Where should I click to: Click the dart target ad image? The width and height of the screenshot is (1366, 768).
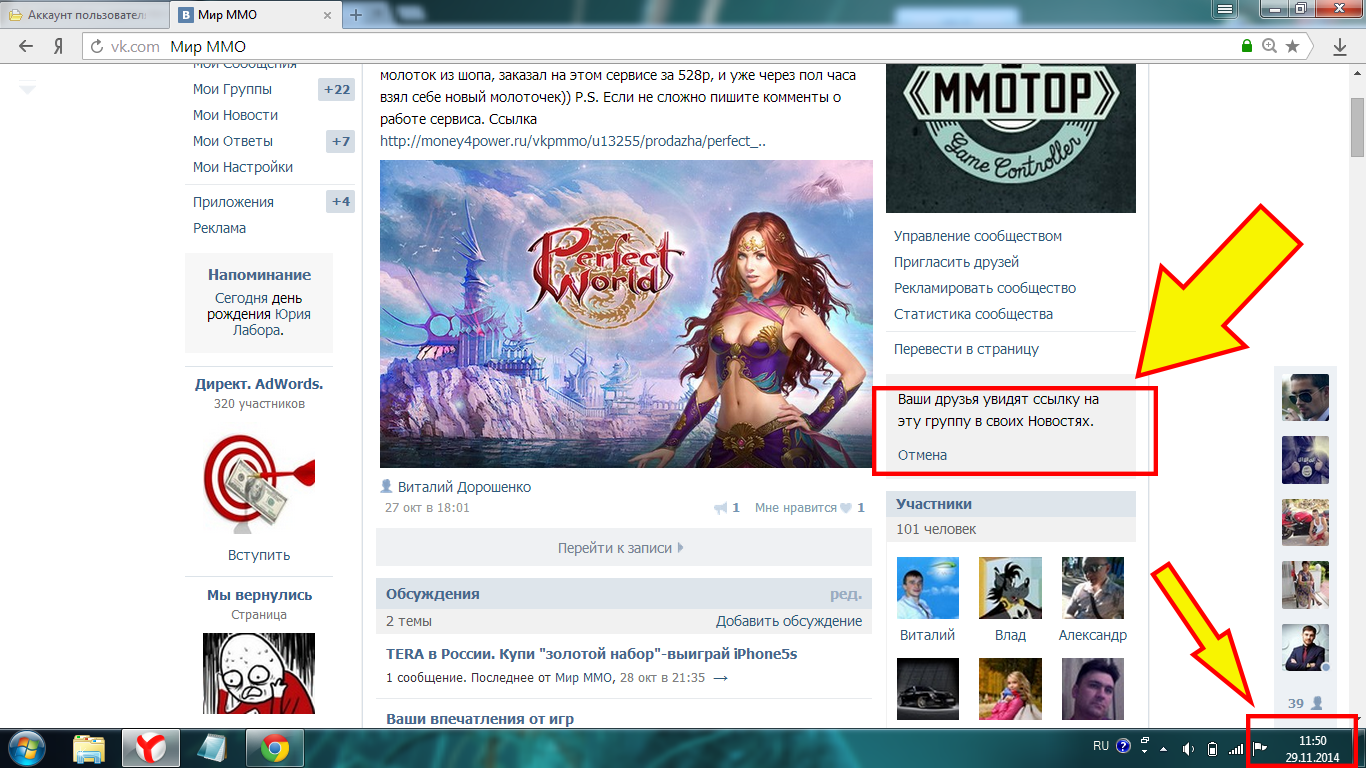click(259, 478)
